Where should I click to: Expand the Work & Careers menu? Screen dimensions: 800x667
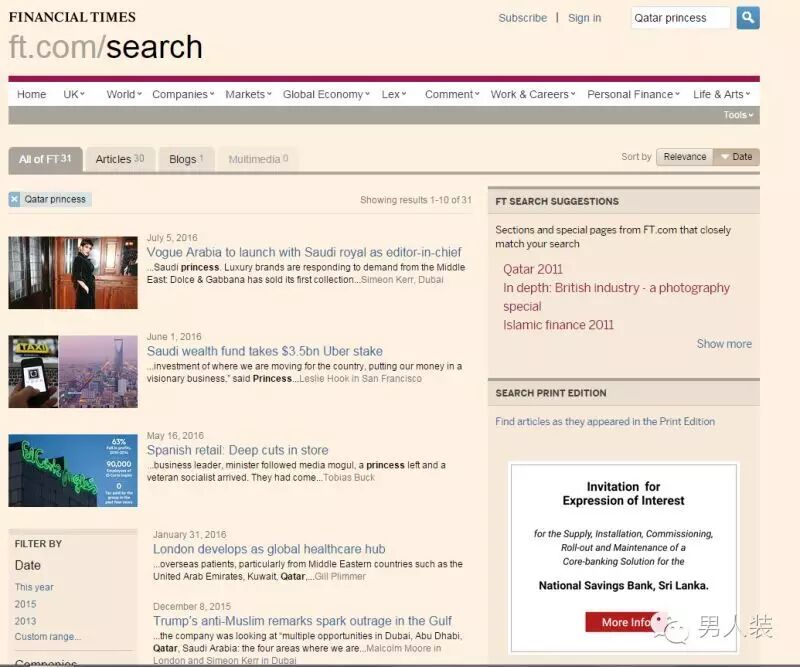pyautogui.click(x=533, y=94)
